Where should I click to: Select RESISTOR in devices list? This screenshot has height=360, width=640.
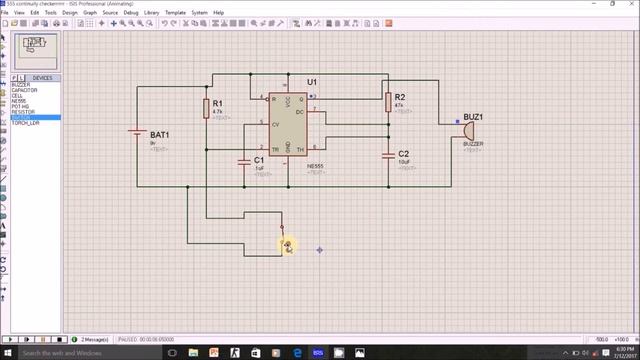pos(36,112)
